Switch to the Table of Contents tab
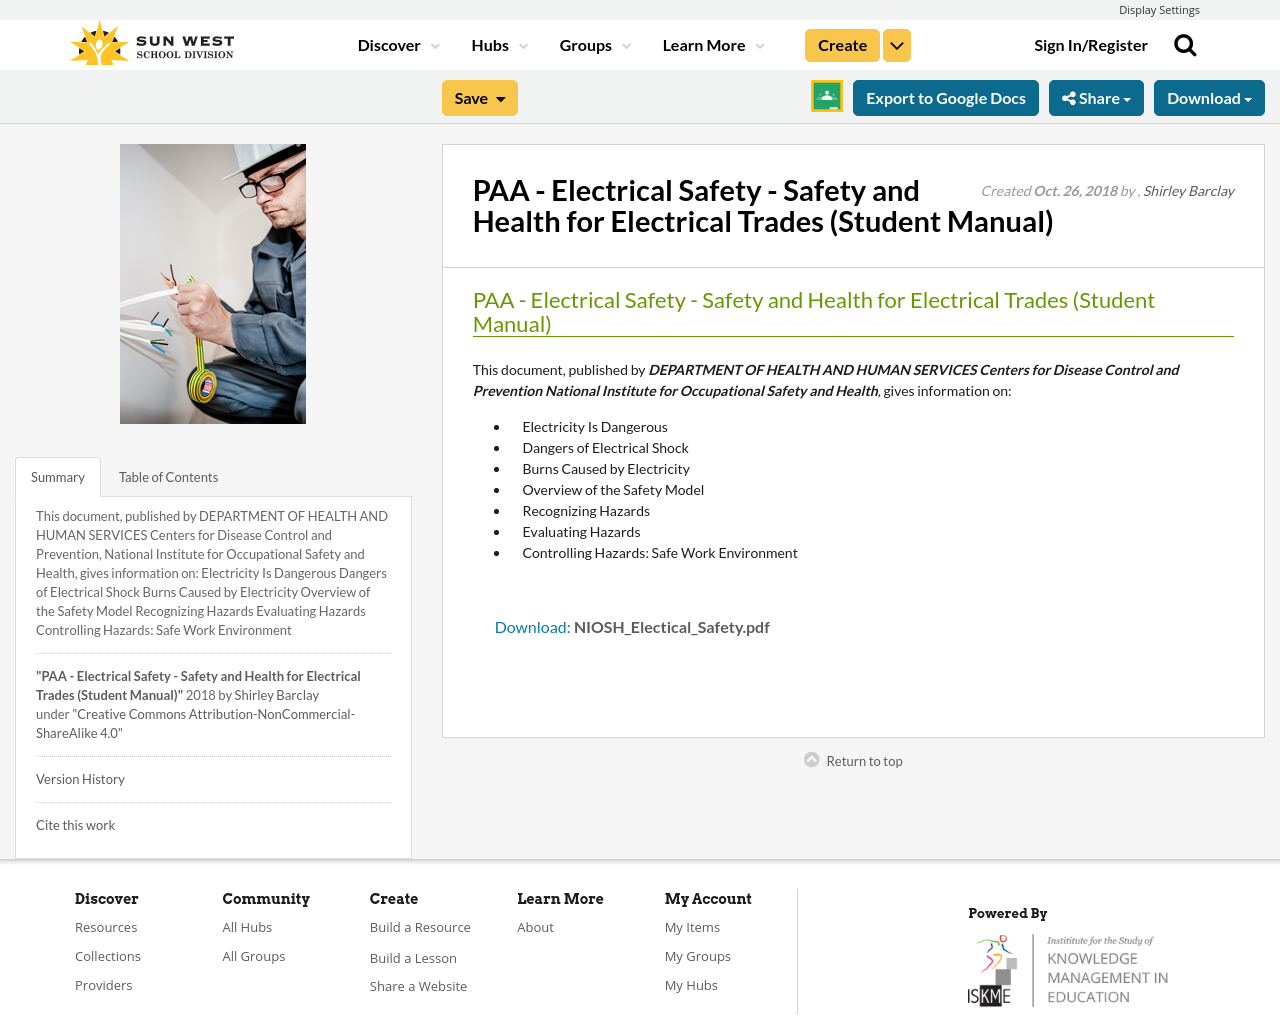This screenshot has height=1024, width=1280. tap(168, 475)
